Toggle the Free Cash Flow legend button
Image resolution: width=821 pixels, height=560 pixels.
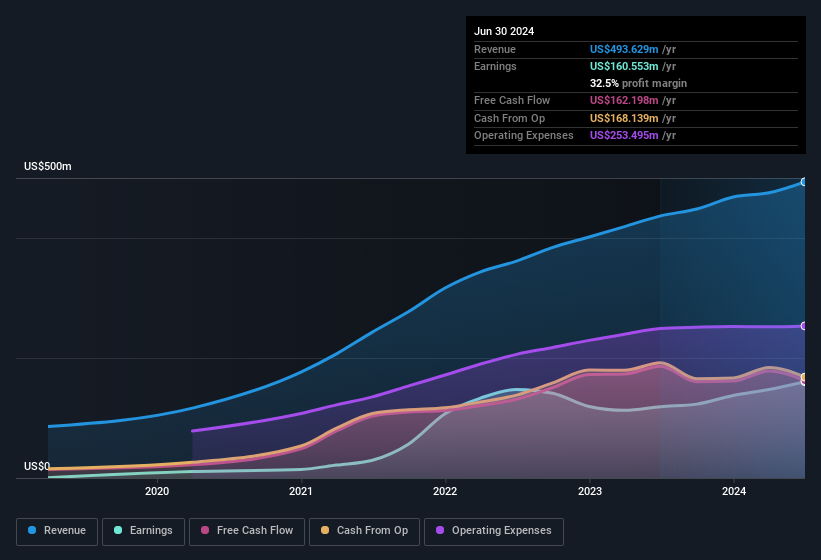pyautogui.click(x=247, y=531)
